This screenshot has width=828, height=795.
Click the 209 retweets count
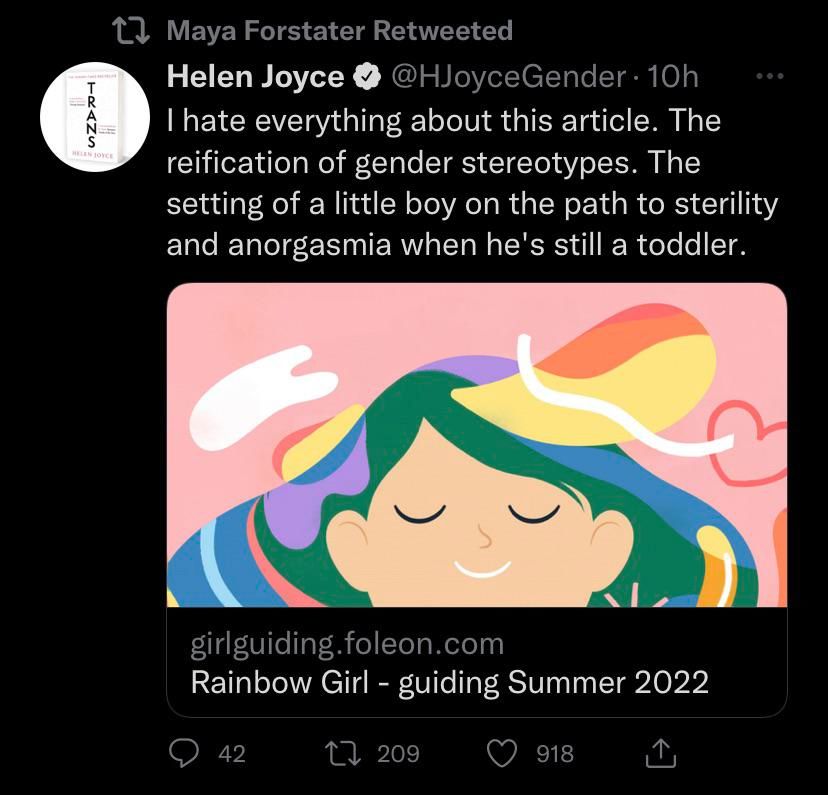[398, 754]
